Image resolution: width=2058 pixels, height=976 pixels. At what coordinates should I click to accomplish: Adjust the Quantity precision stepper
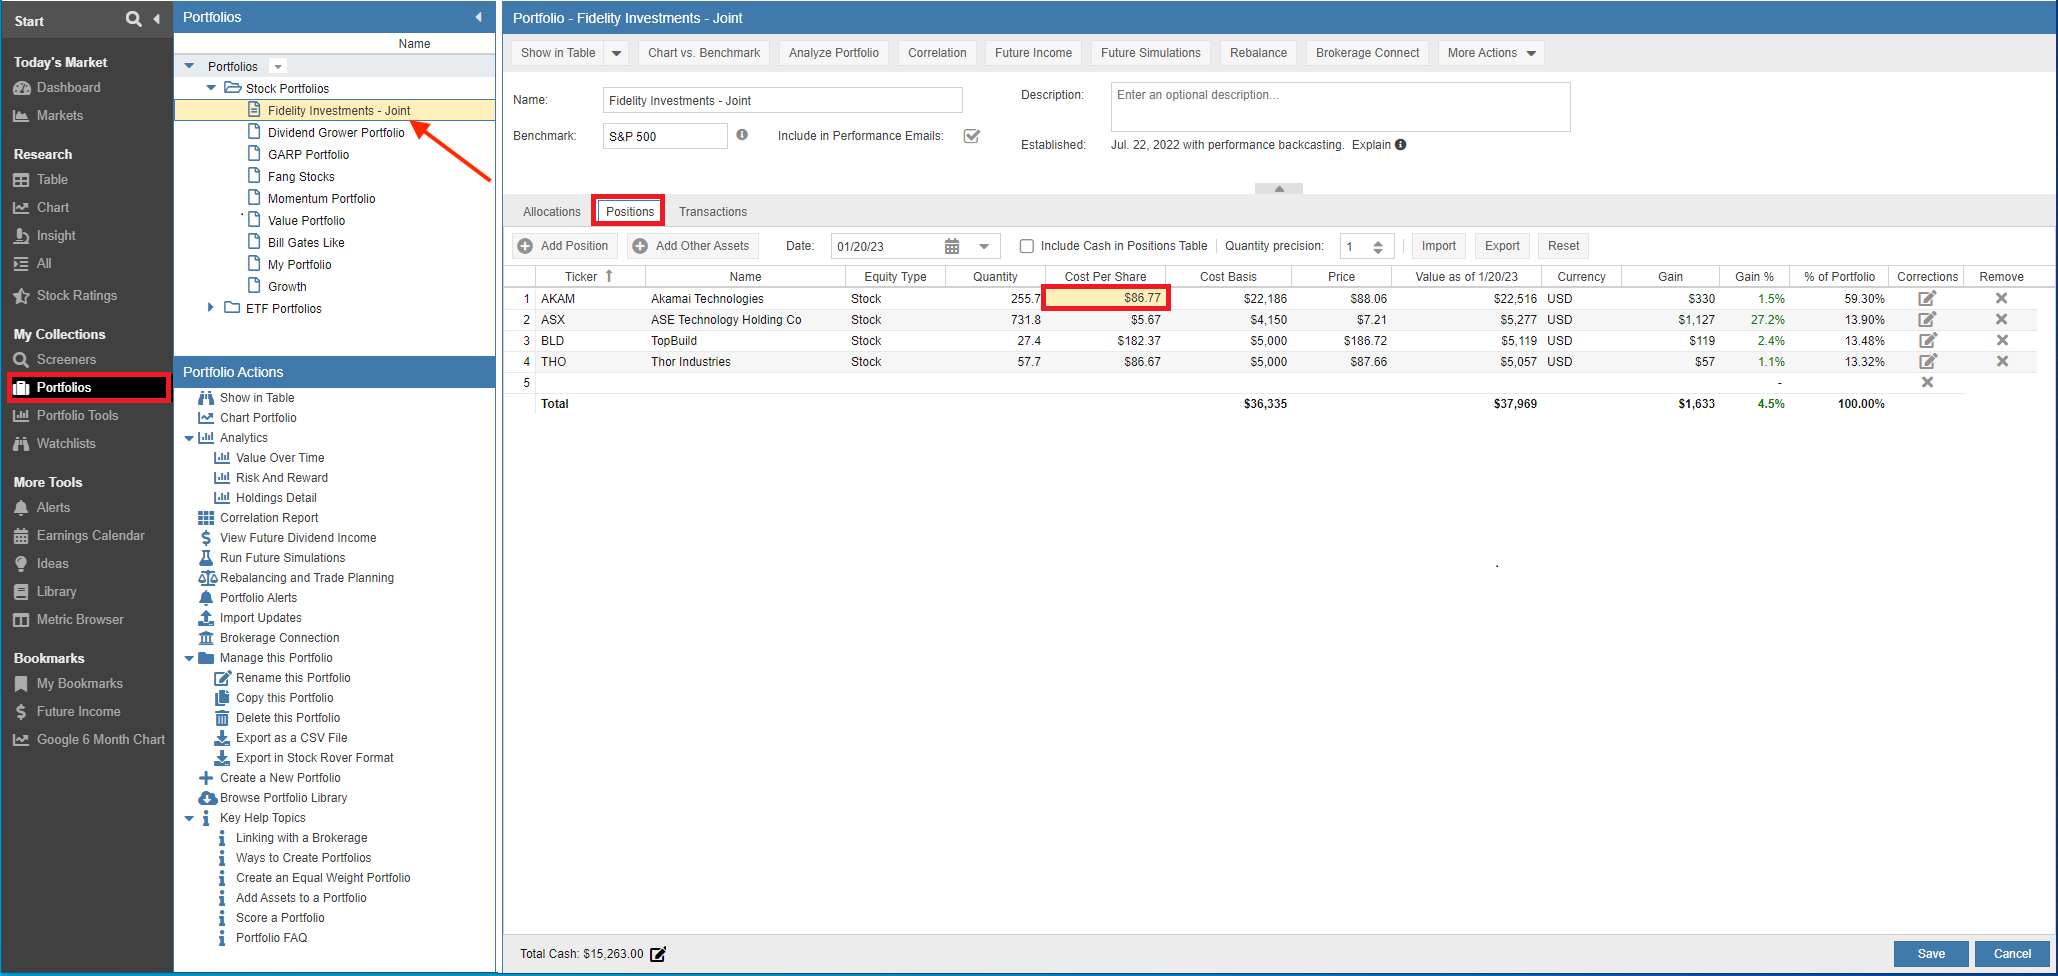[x=1378, y=247]
